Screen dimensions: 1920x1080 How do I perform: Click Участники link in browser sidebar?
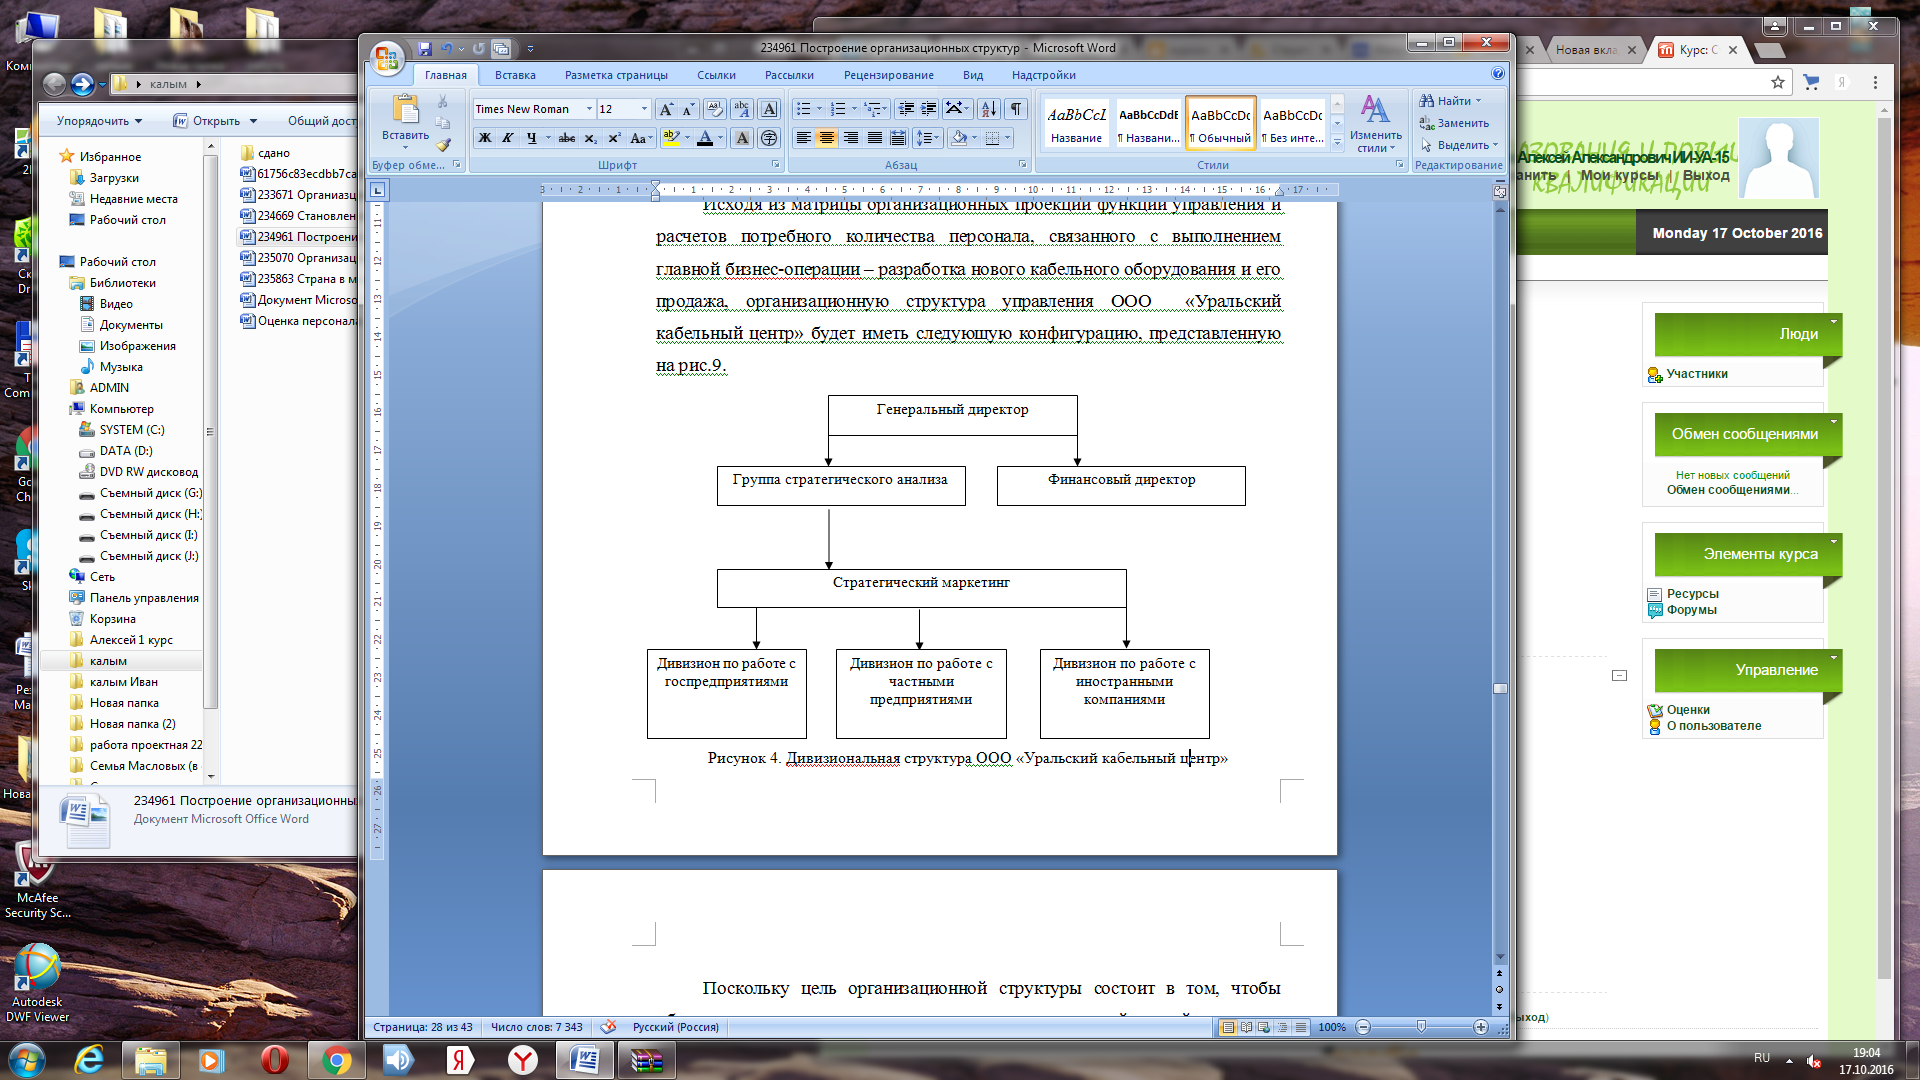[1697, 374]
